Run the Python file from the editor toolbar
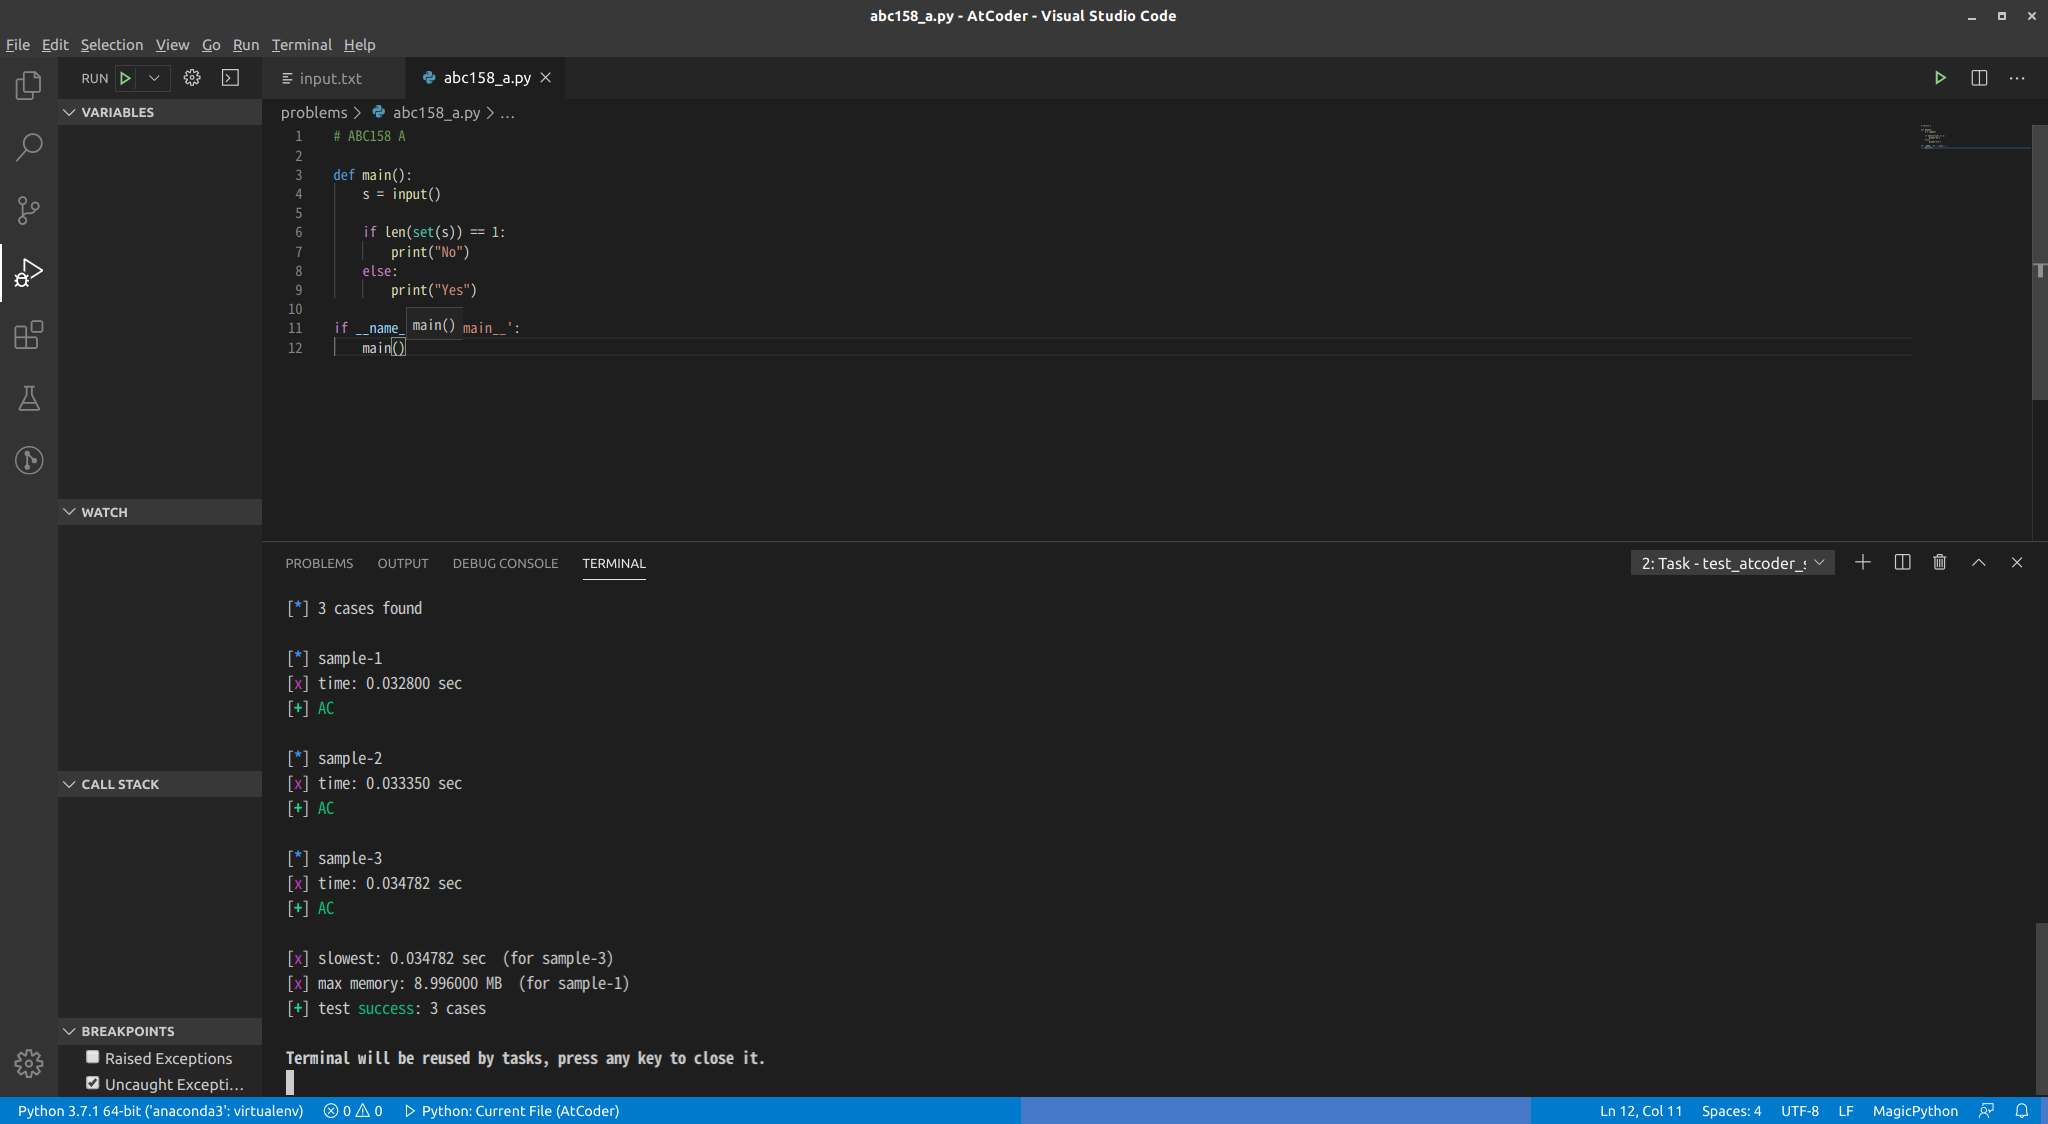2048x1124 pixels. [x=1940, y=77]
